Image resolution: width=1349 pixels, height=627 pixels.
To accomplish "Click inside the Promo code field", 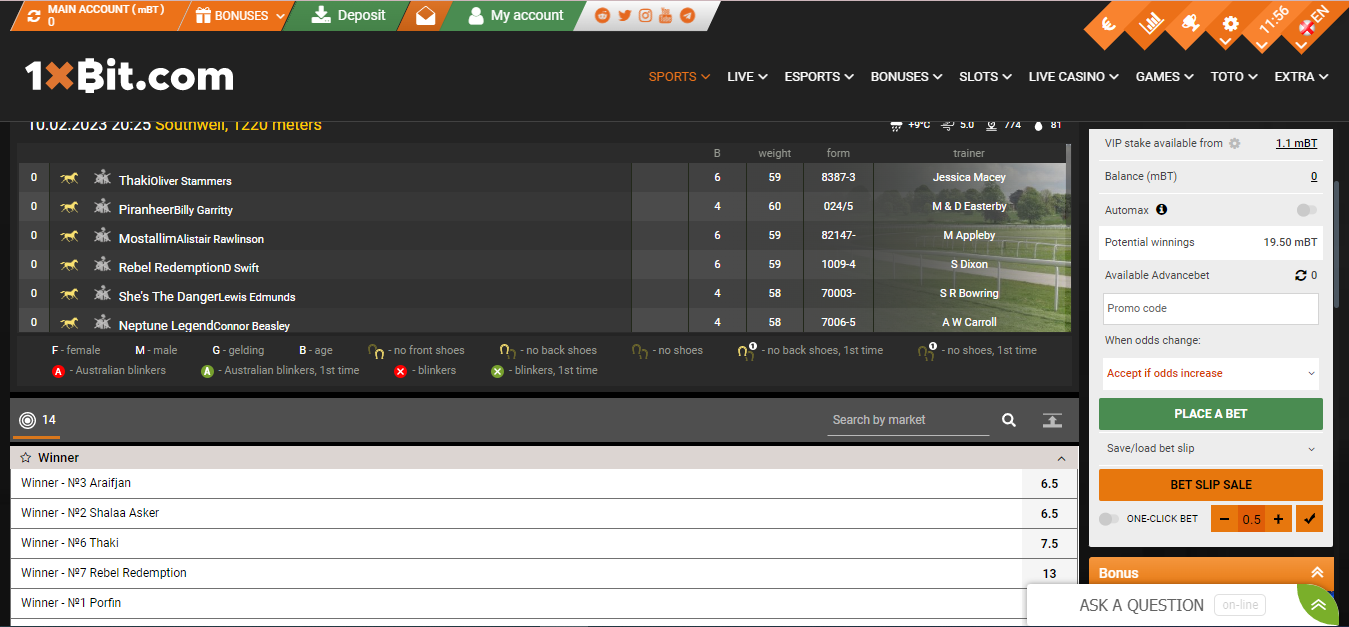I will 1210,309.
